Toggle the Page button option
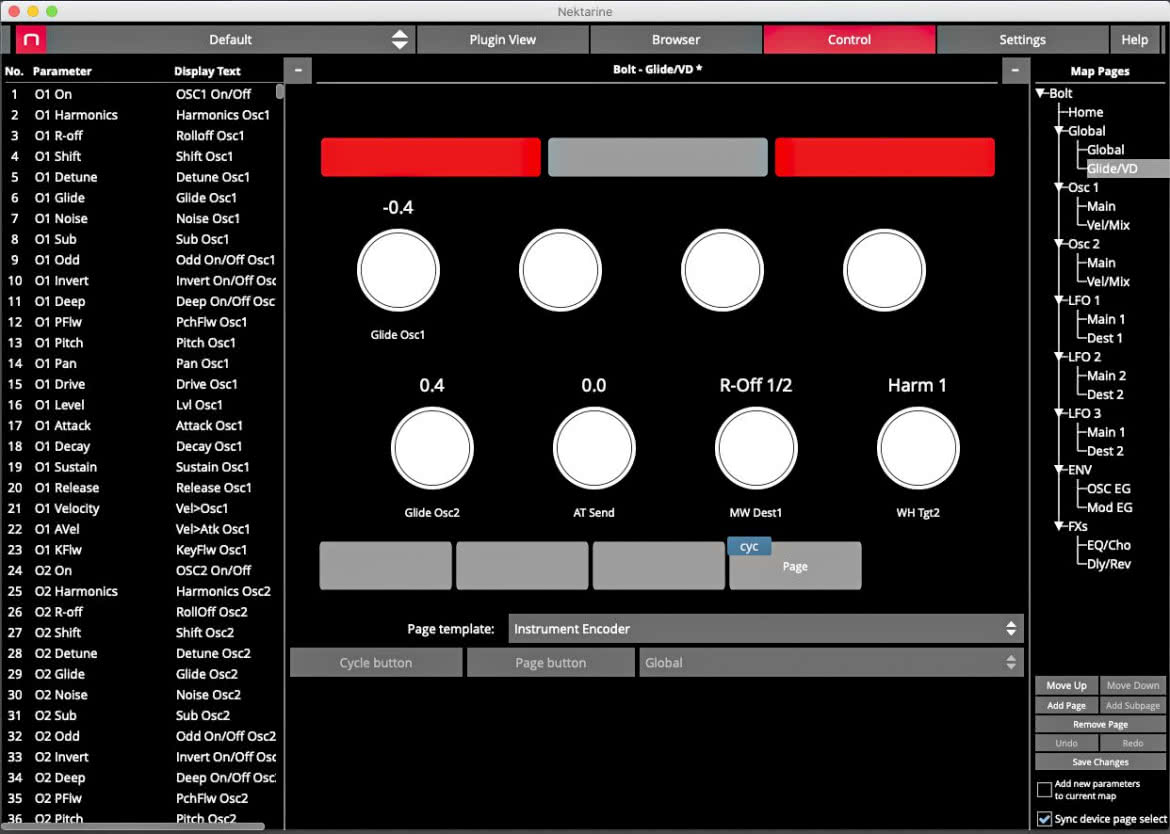Image resolution: width=1170 pixels, height=834 pixels. (x=551, y=662)
